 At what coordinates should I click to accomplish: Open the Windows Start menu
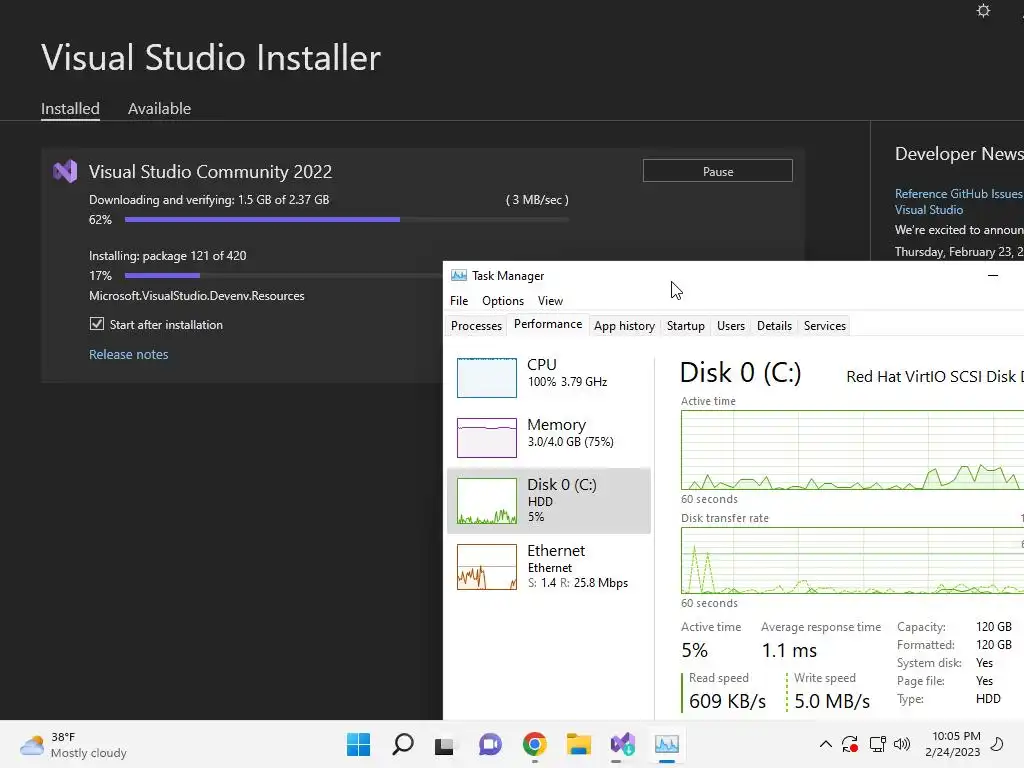tap(358, 744)
